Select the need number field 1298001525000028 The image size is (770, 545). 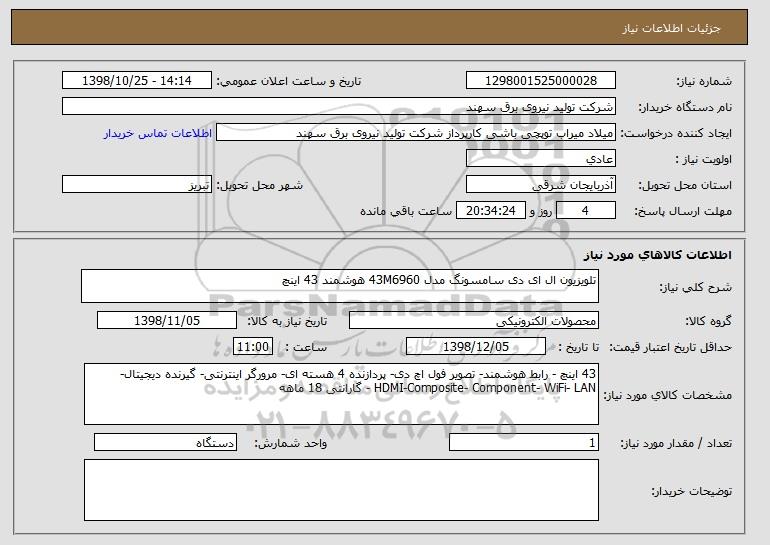point(541,81)
